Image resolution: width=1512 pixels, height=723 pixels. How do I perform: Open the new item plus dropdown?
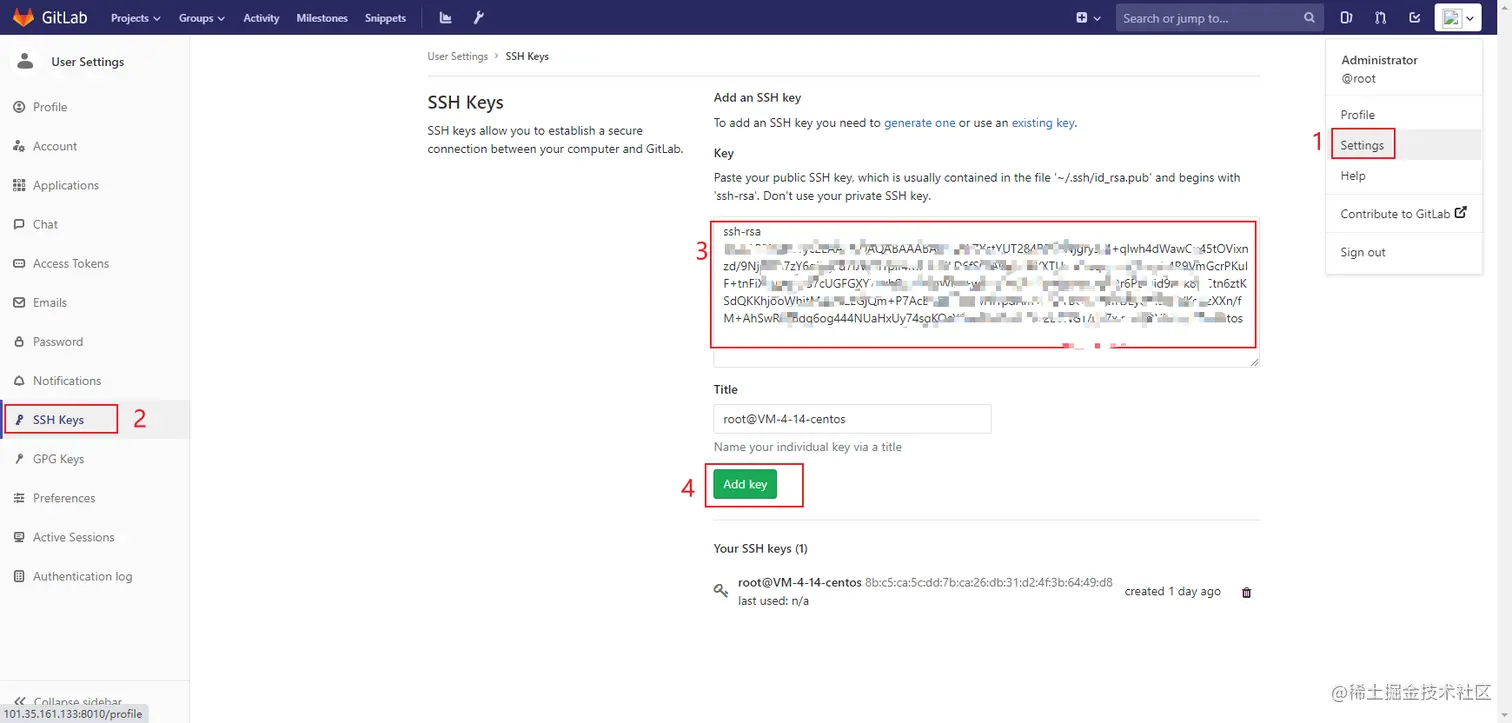[x=1088, y=18]
